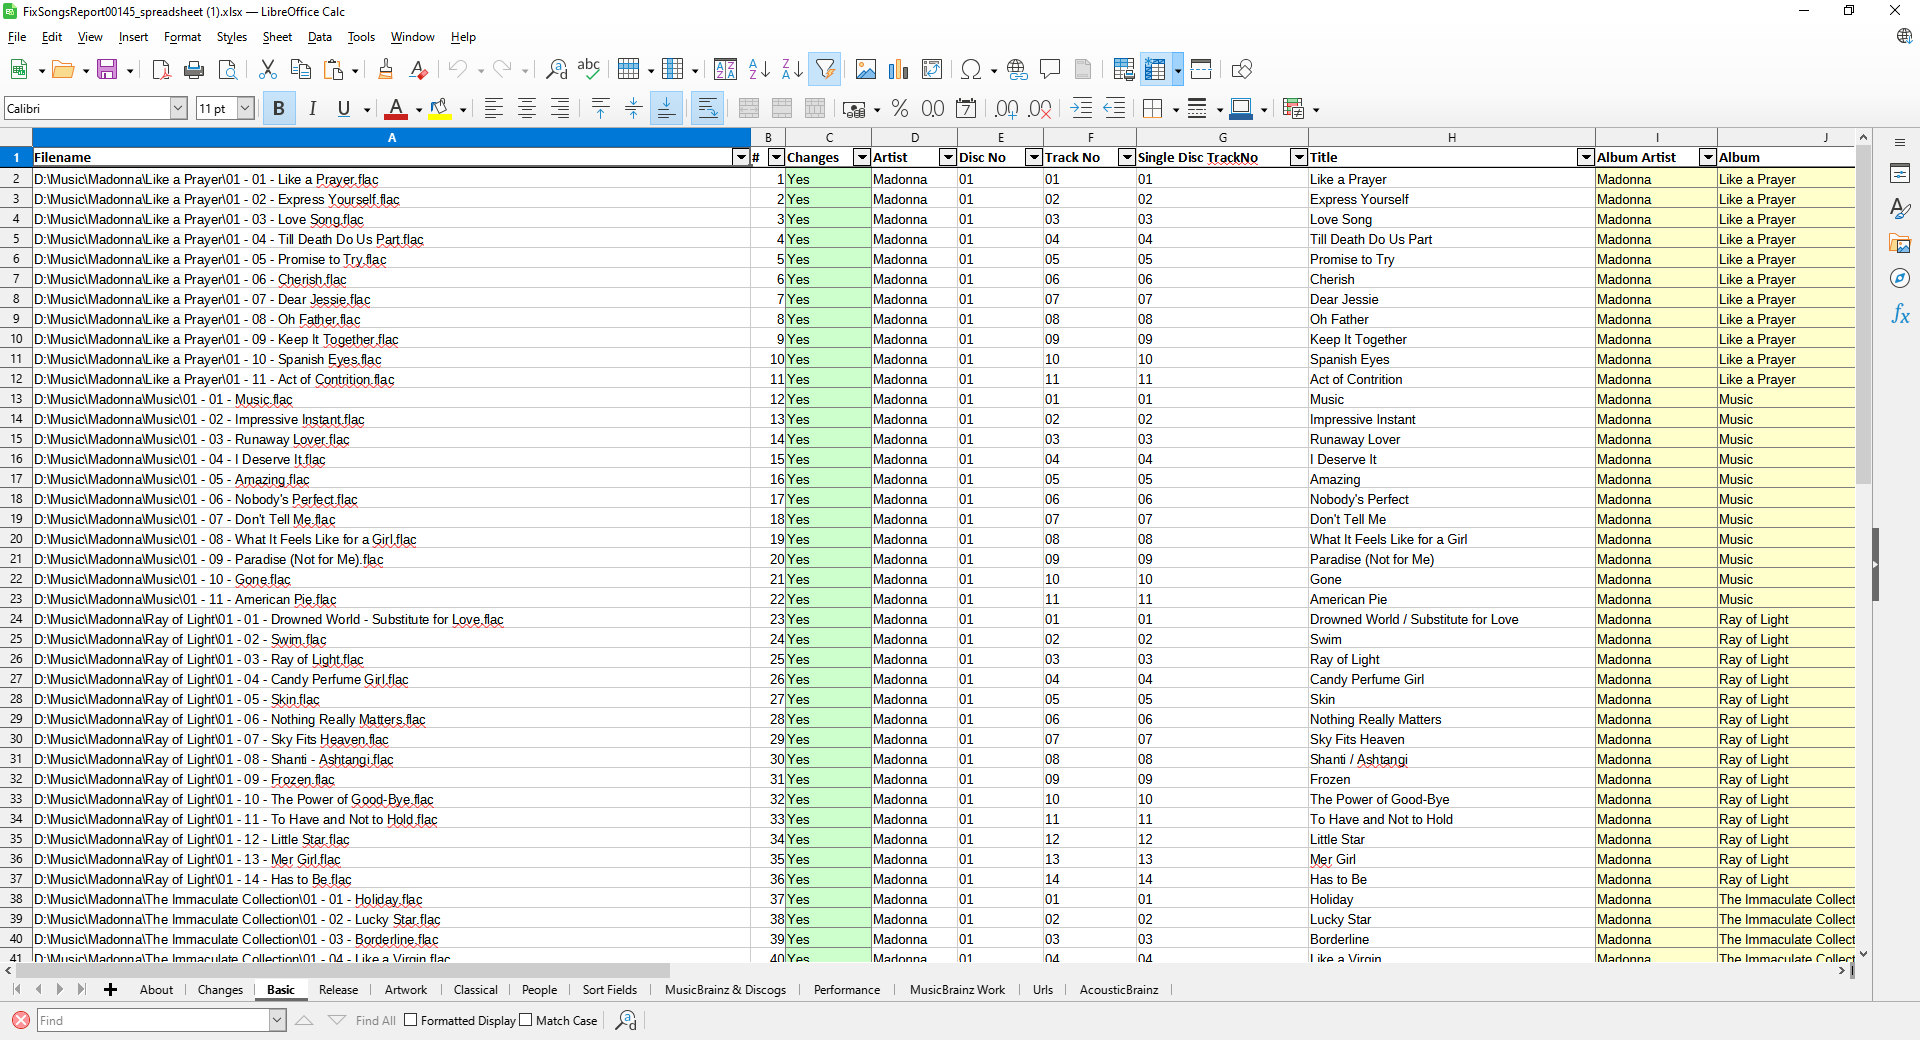Open Find & Replace from find bar
Screen dimensions: 1920x1040
tap(626, 1020)
